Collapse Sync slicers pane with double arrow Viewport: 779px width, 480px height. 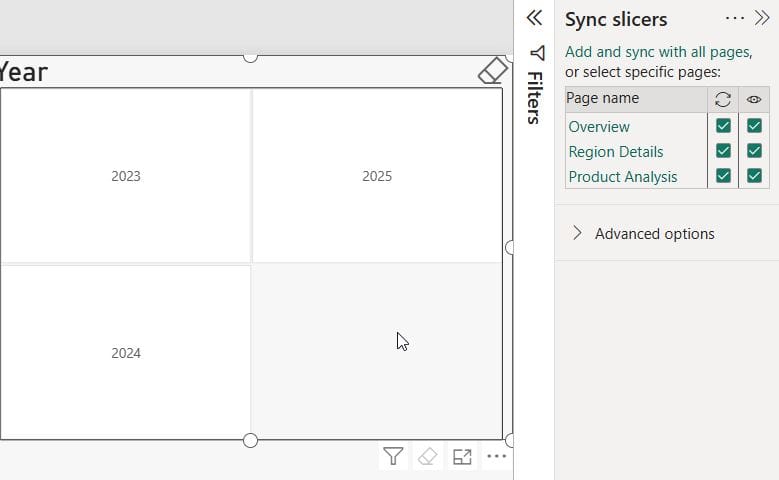762,18
